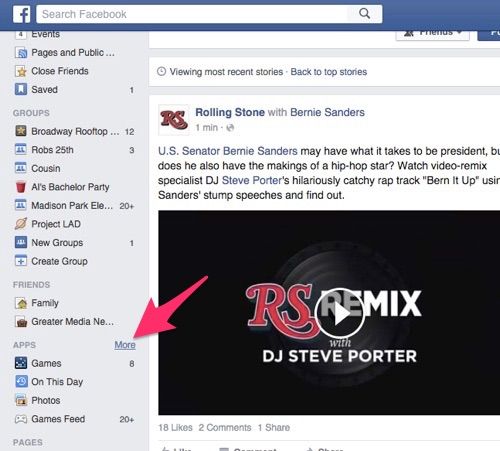Focus the Search Facebook field
This screenshot has height=451, width=500.
tap(209, 14)
